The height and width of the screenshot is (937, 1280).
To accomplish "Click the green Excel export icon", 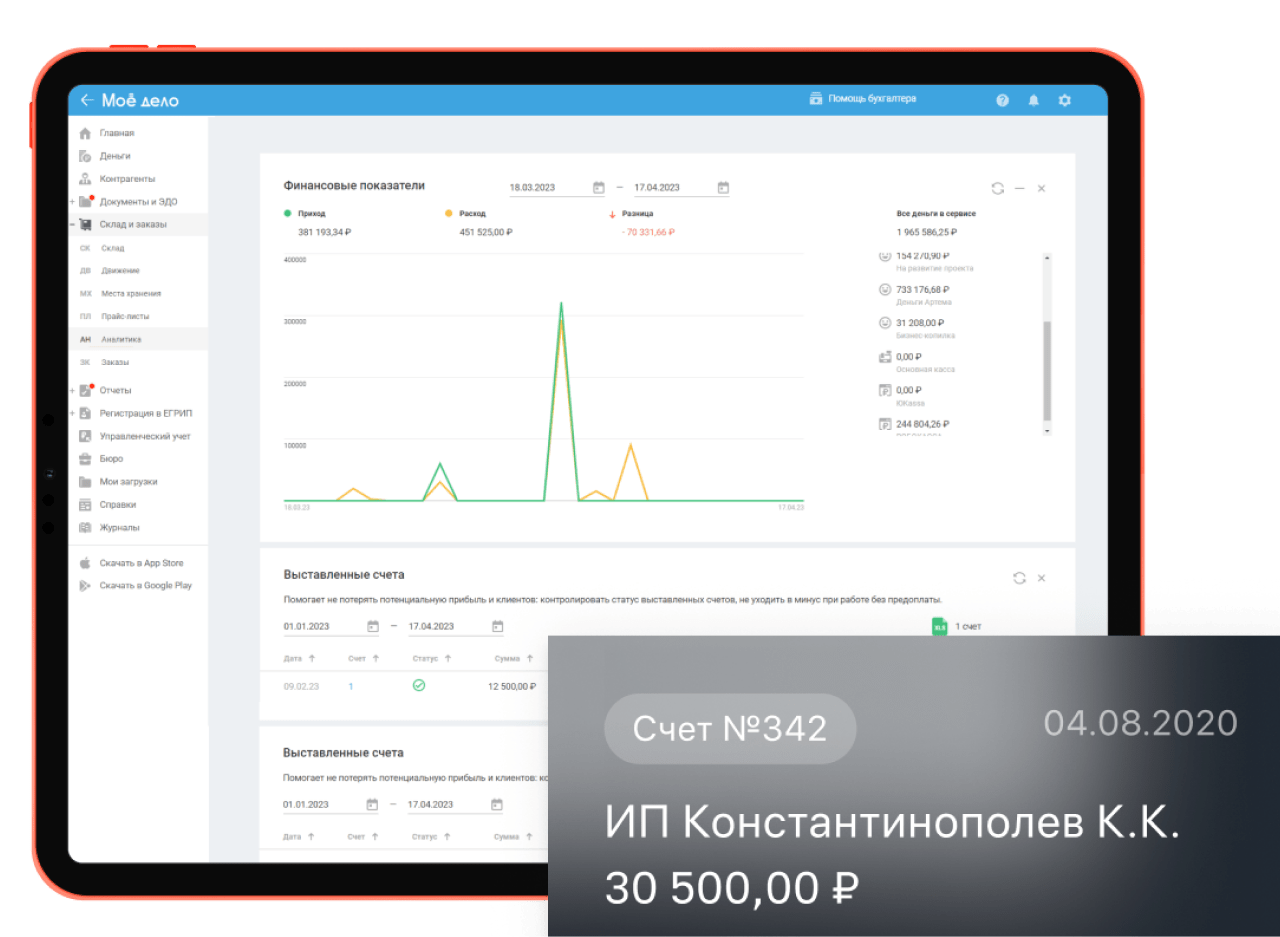I will tap(939, 626).
